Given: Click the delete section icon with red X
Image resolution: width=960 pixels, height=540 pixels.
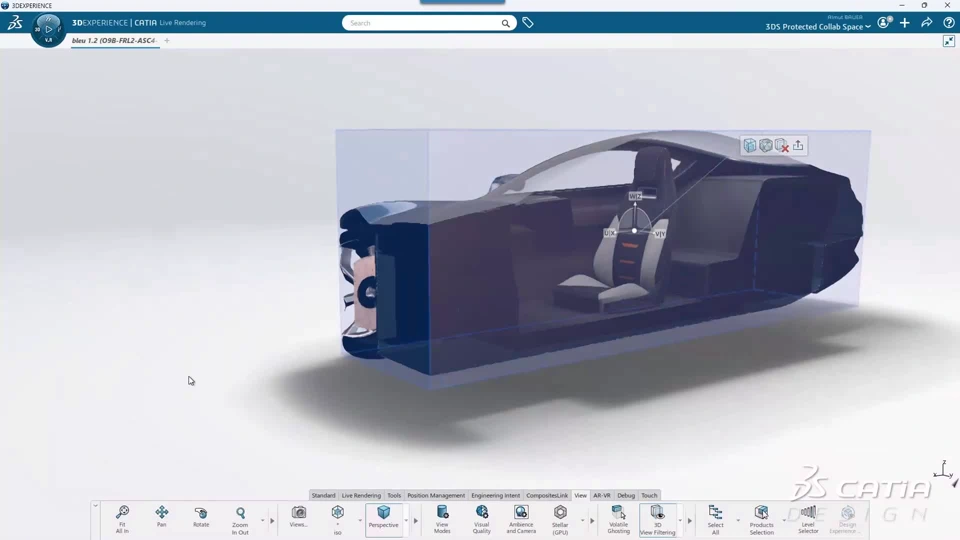Looking at the screenshot, I should (x=781, y=145).
